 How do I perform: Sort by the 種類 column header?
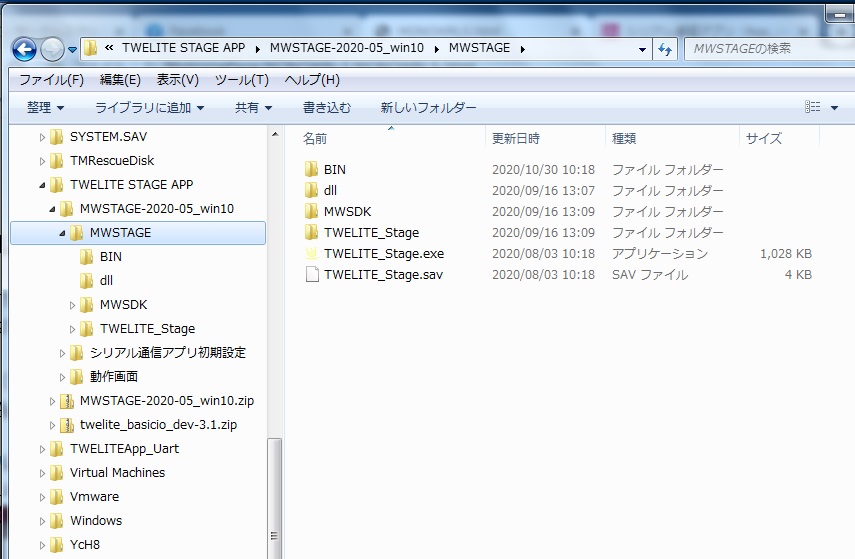[624, 139]
